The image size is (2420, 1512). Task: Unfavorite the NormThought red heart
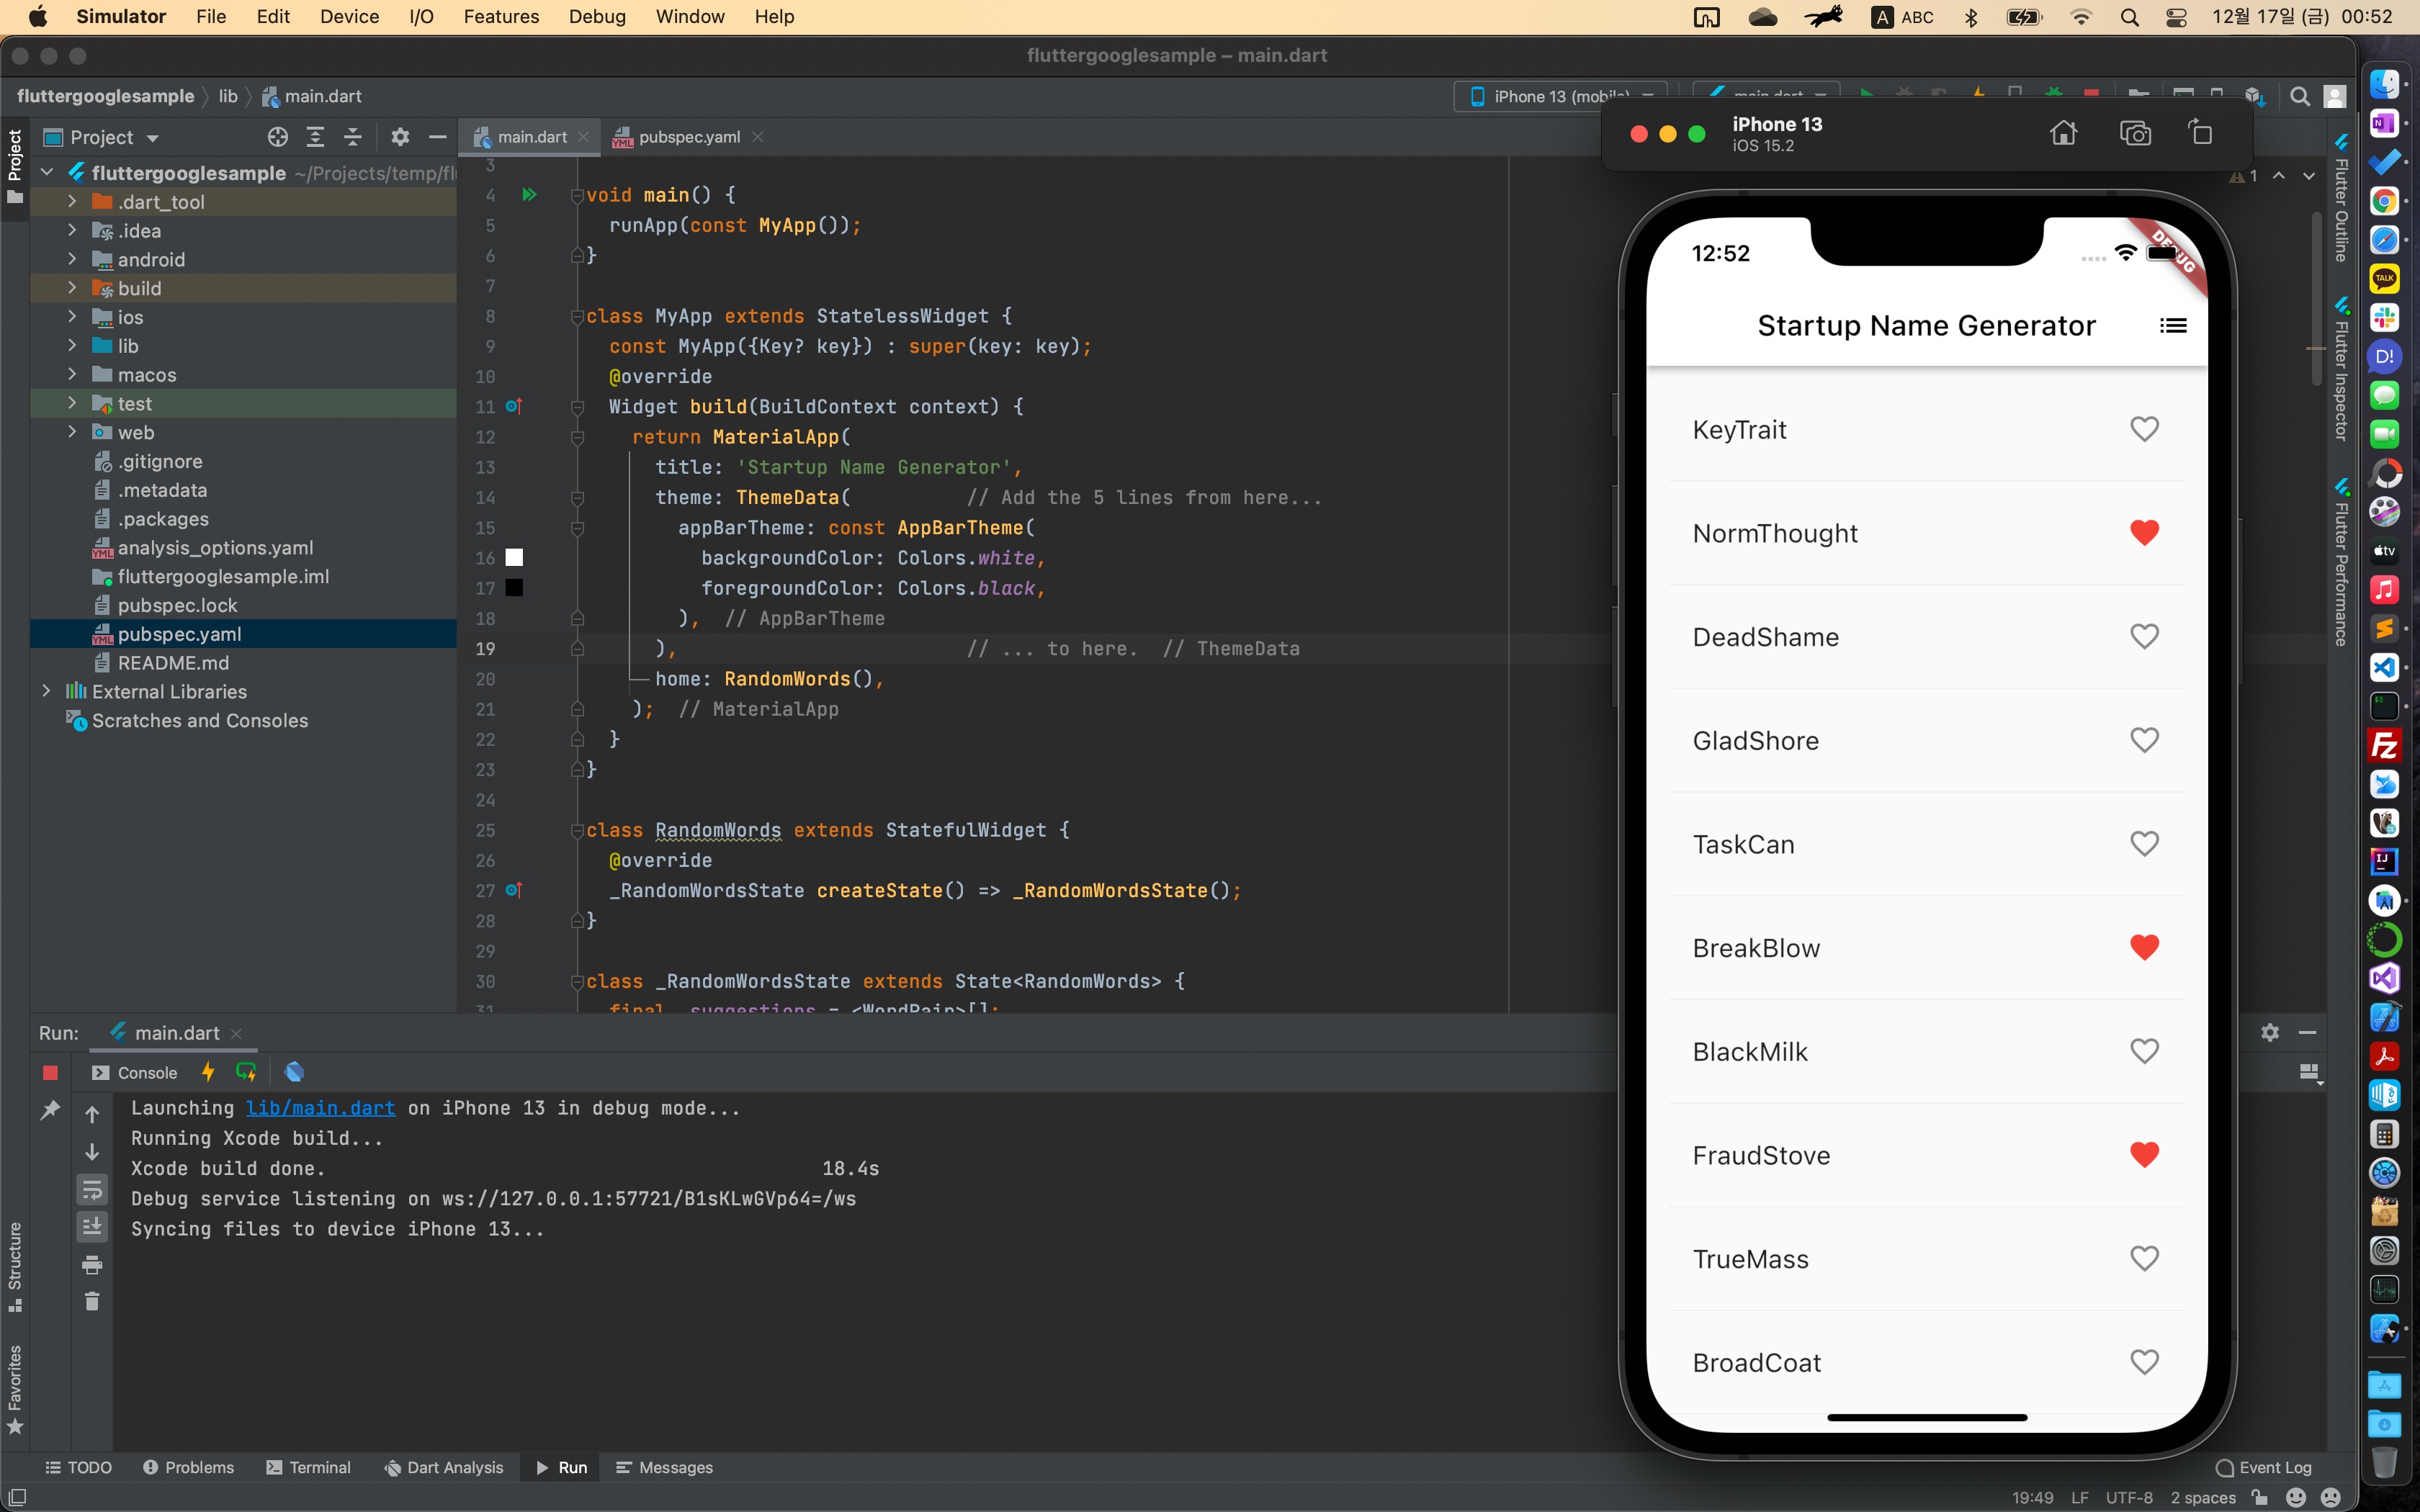coord(2144,533)
